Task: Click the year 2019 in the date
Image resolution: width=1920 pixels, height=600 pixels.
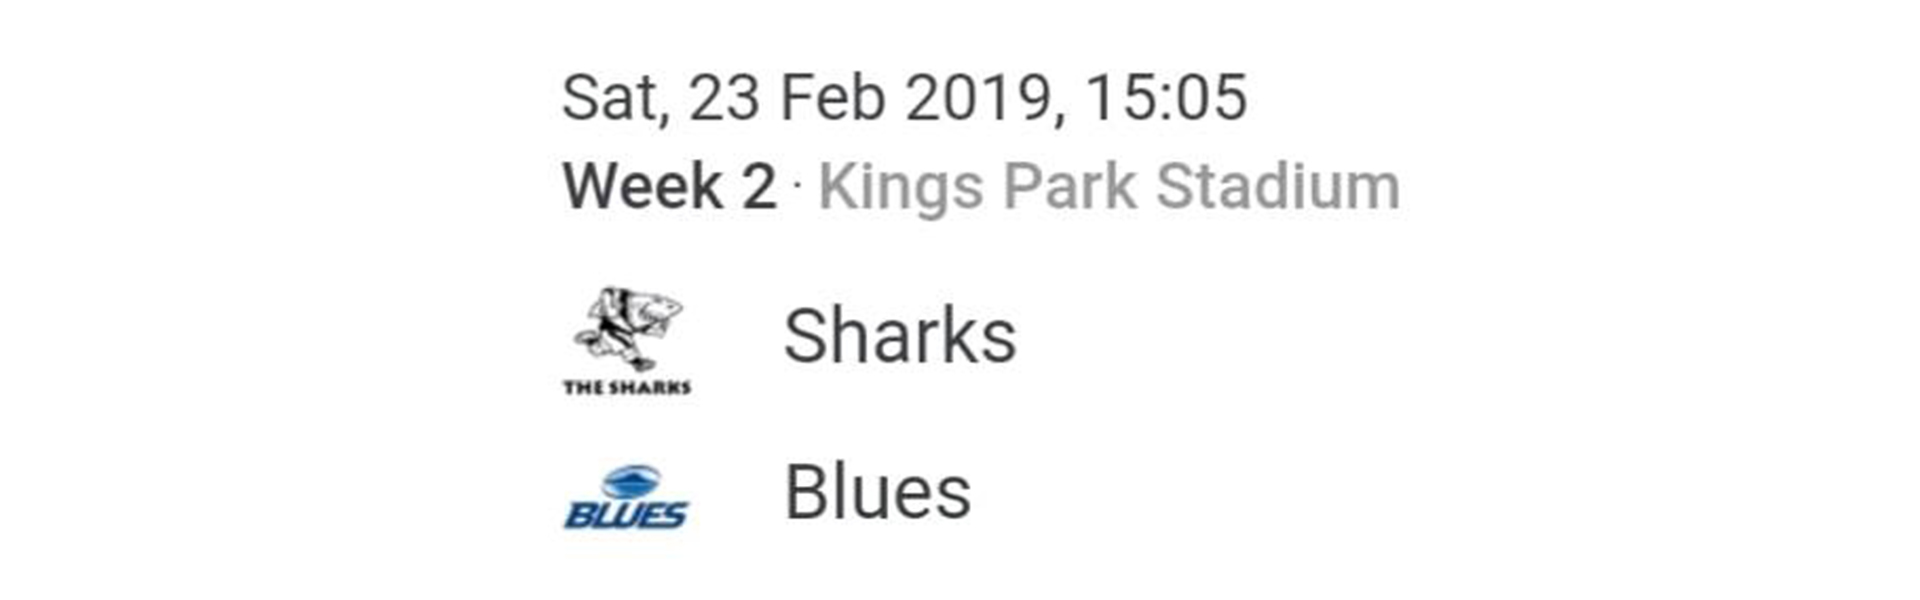Action: click(978, 98)
